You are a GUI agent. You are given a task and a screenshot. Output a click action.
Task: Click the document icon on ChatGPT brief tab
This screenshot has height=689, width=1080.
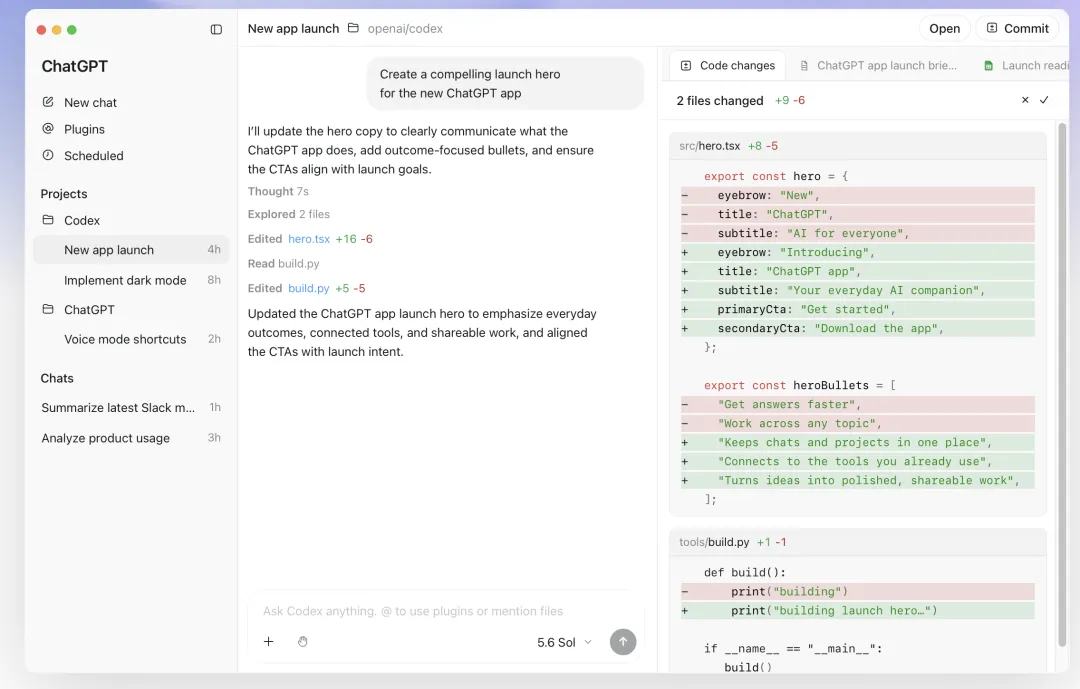tap(804, 65)
